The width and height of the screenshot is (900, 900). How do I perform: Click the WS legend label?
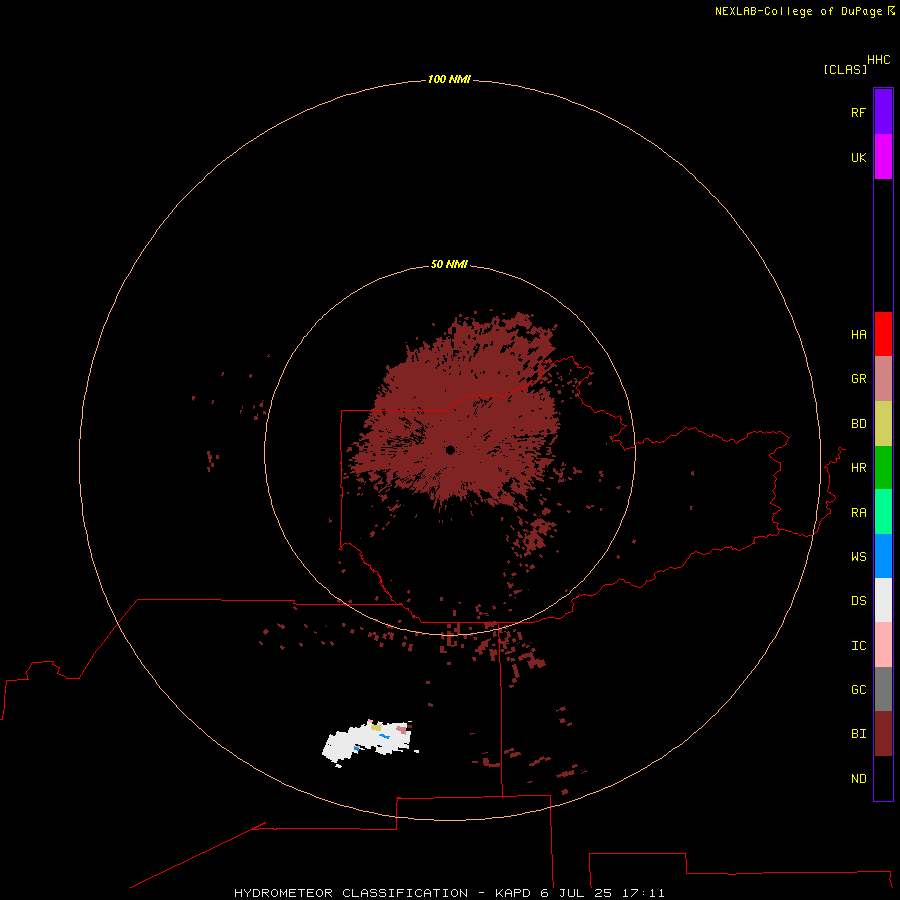tap(859, 557)
